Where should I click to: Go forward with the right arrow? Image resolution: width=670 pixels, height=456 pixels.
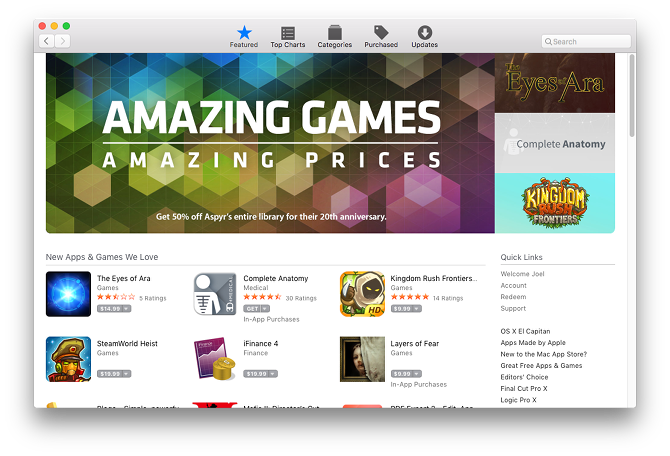62,41
